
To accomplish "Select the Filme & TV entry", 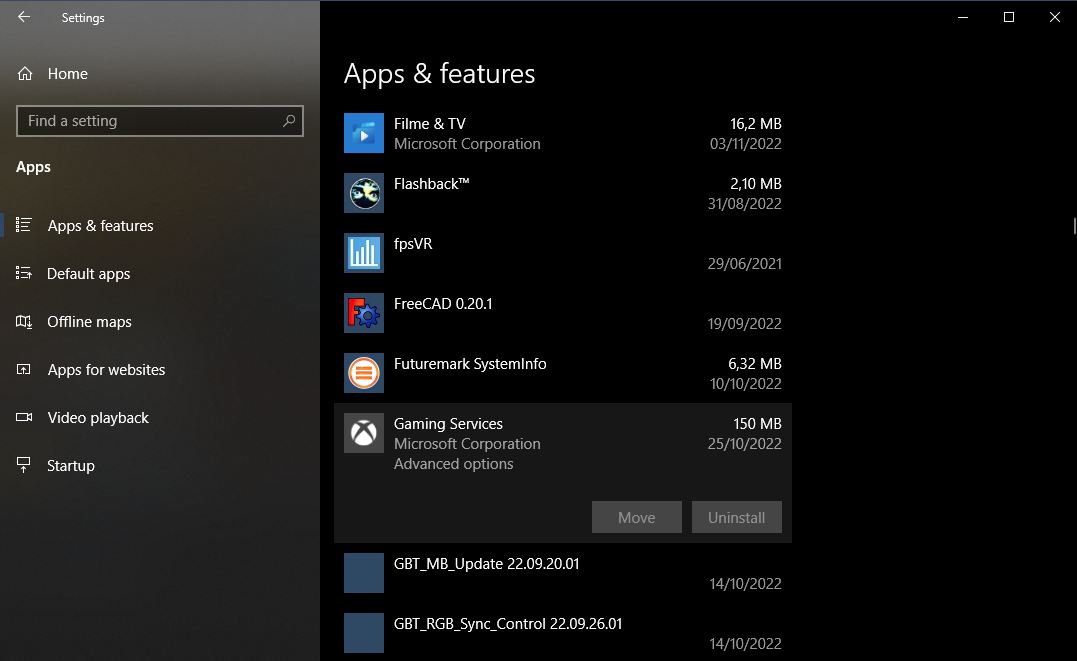I will [563, 133].
